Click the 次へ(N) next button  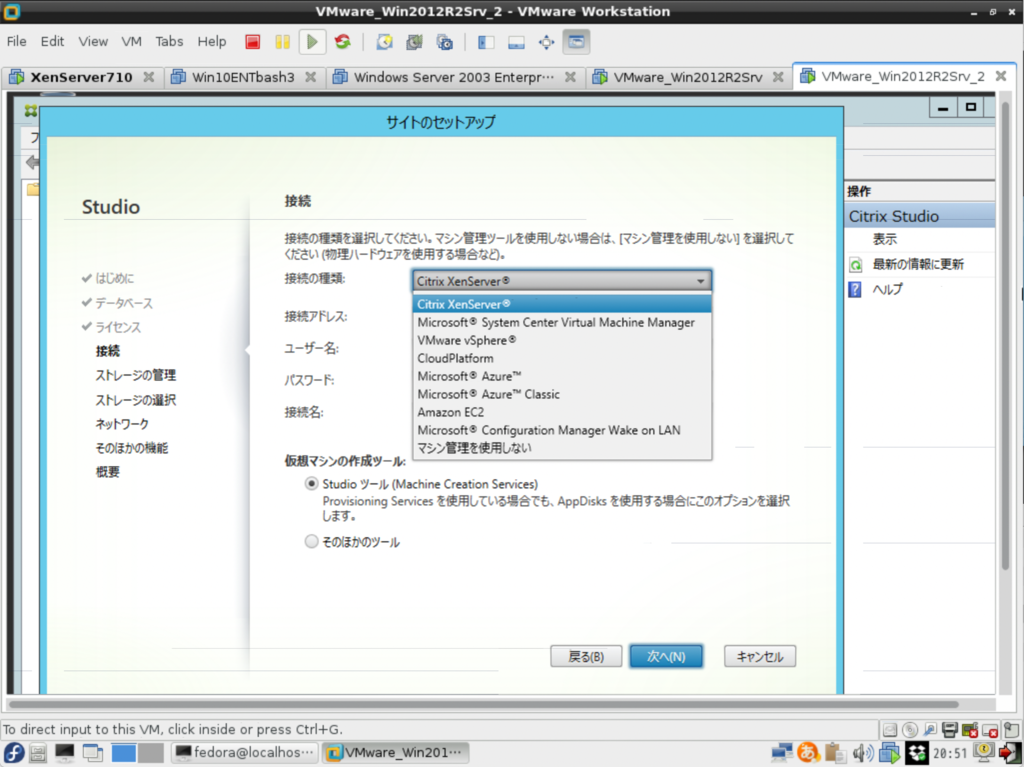[665, 656]
